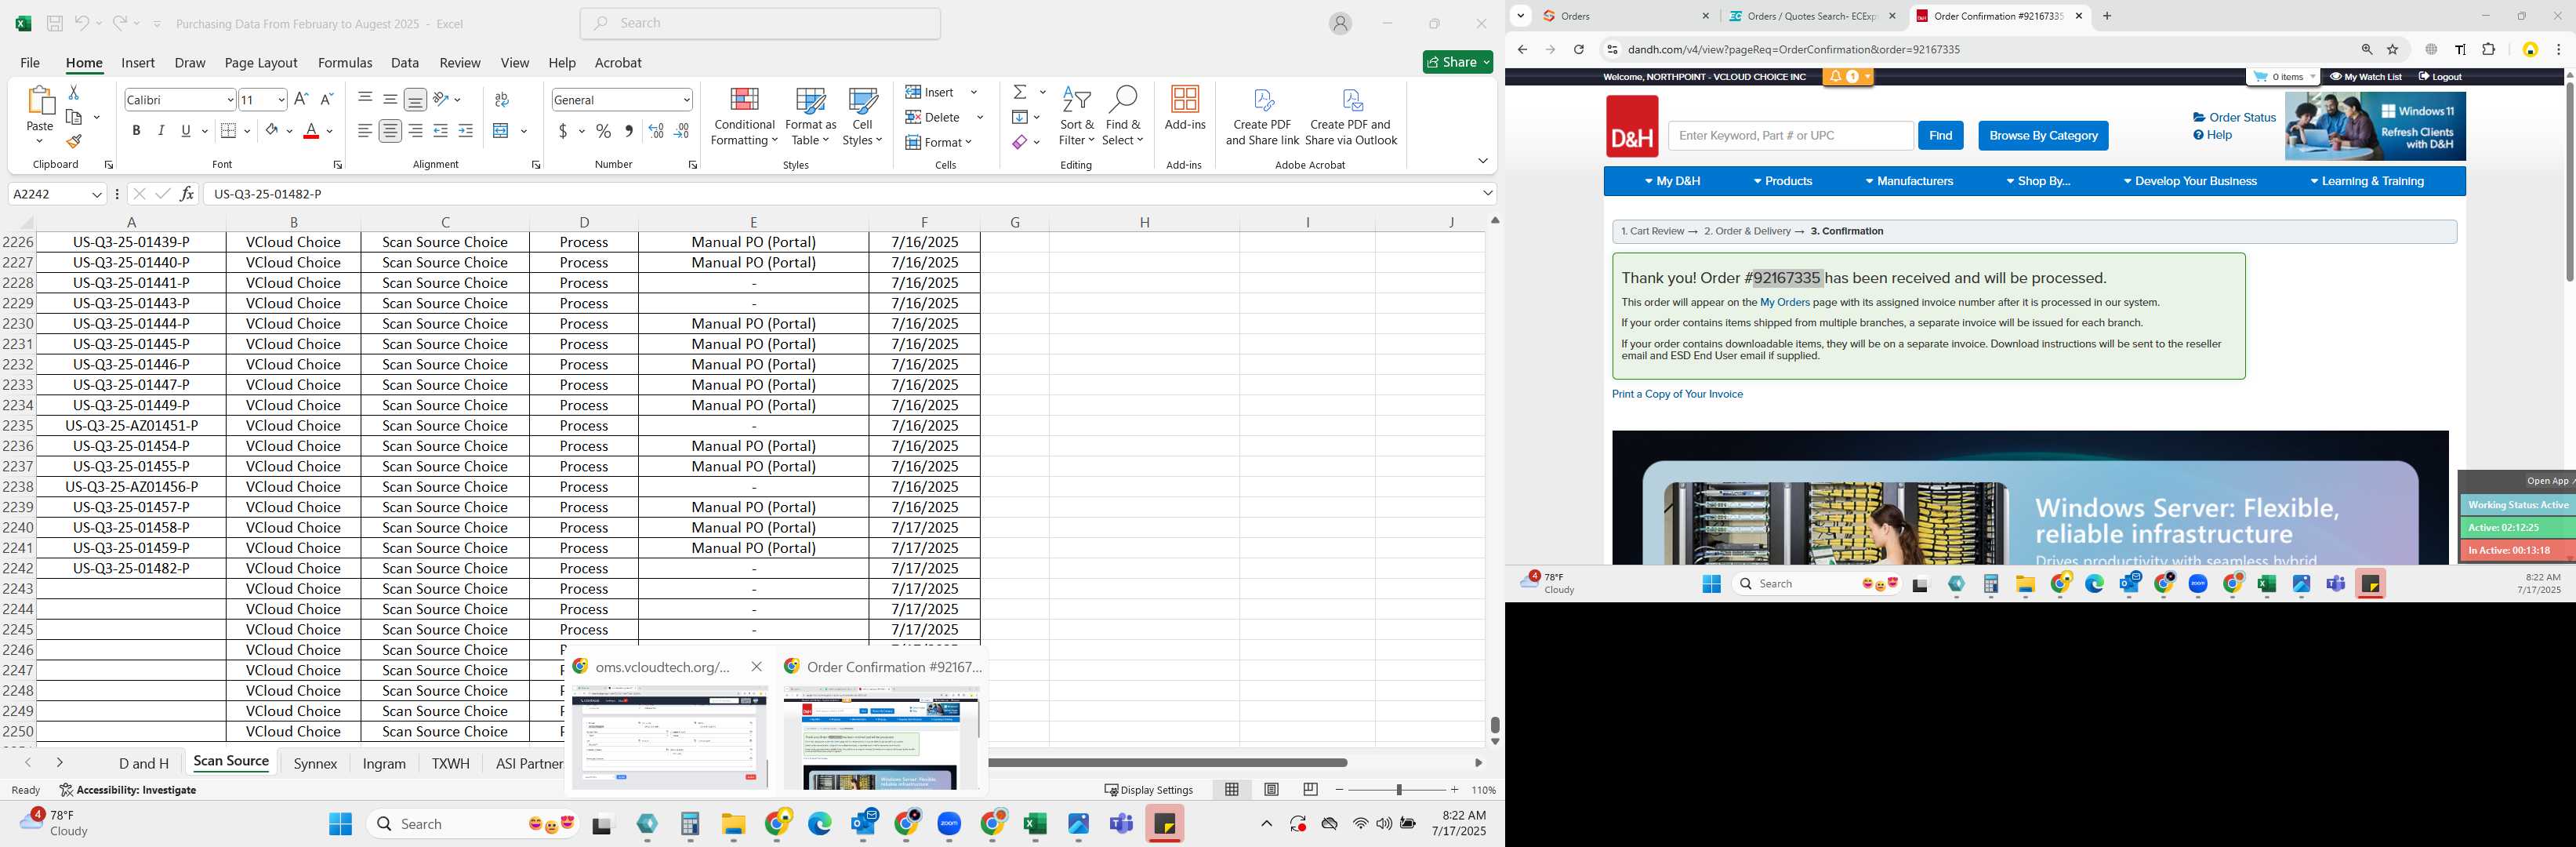Click Print a Copy of Your Invoice
Viewport: 2576px width, 847px height.
click(1677, 394)
